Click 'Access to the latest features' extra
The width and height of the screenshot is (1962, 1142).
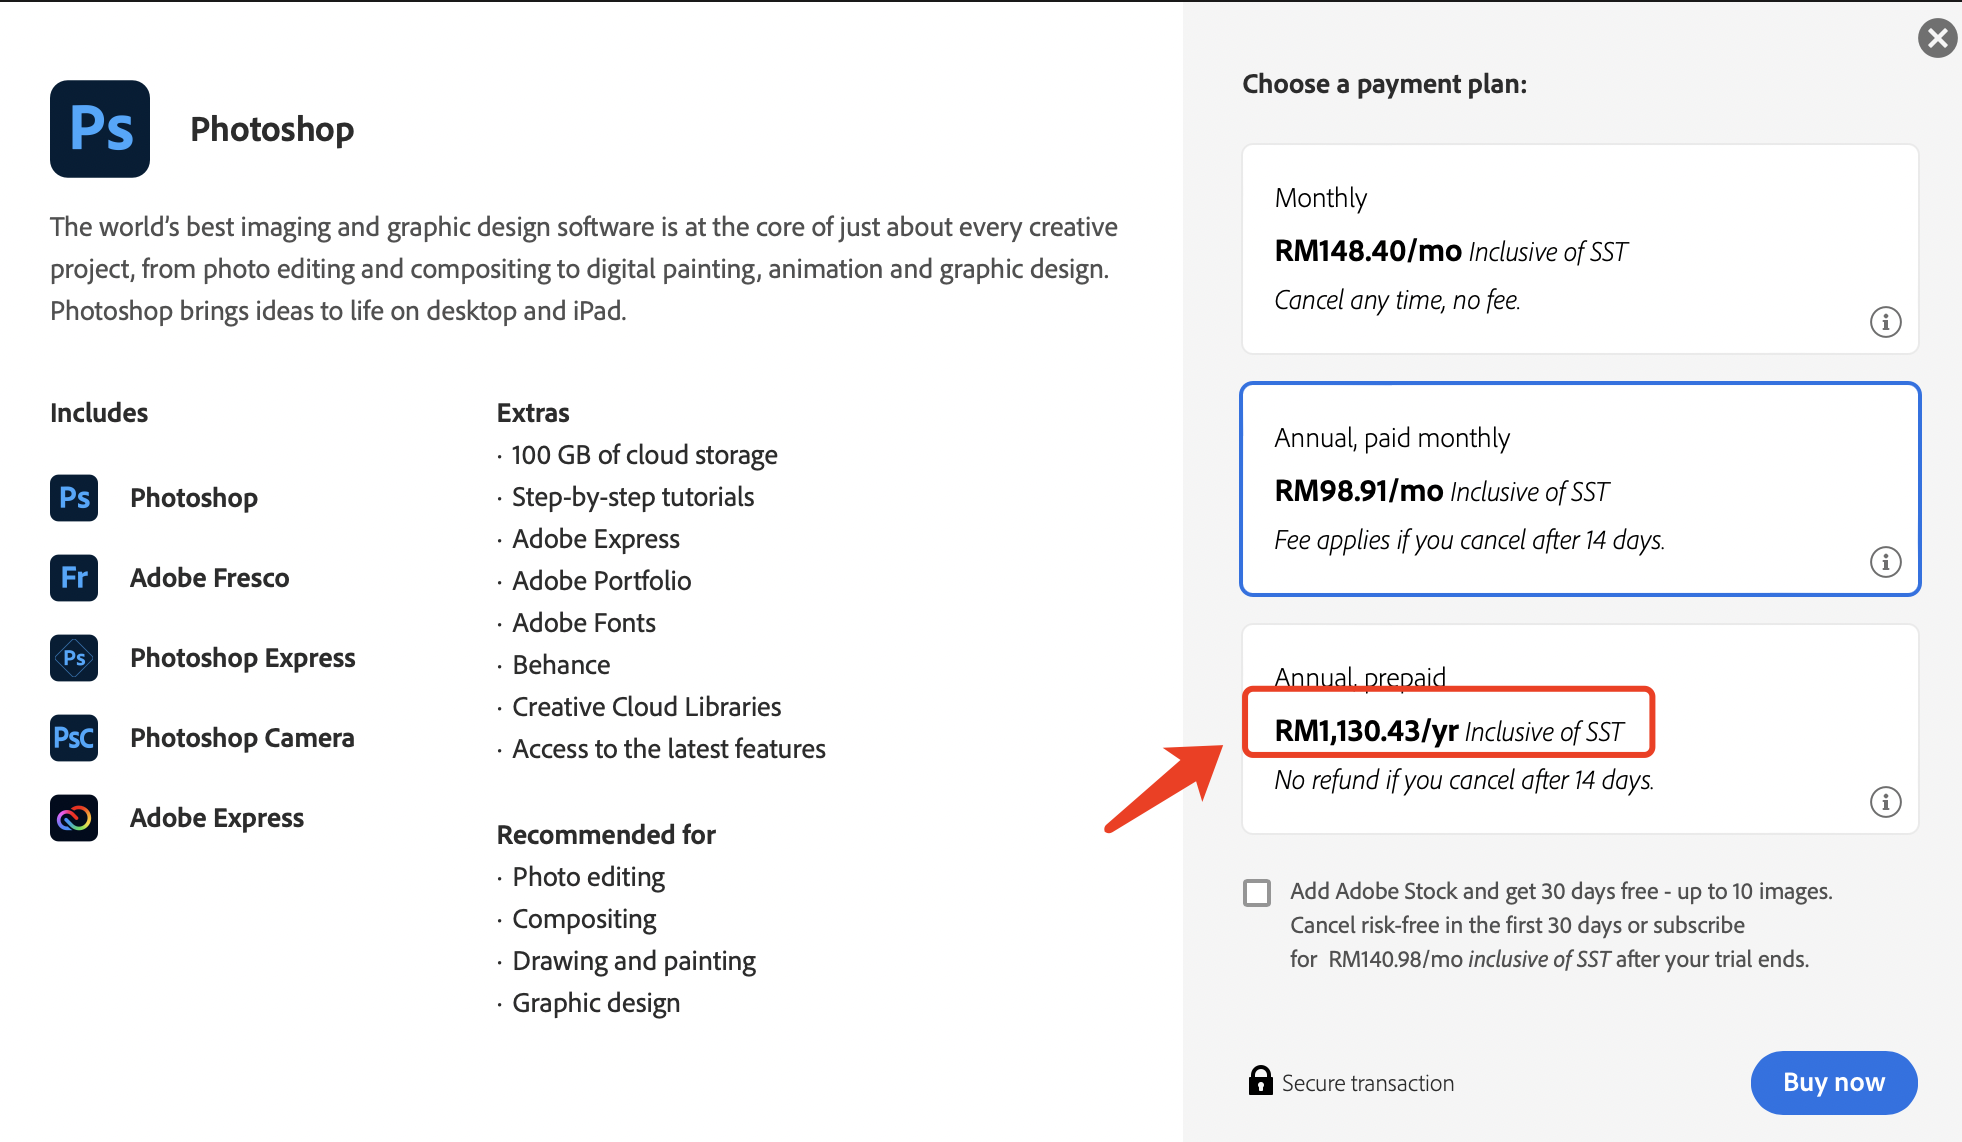click(x=669, y=749)
